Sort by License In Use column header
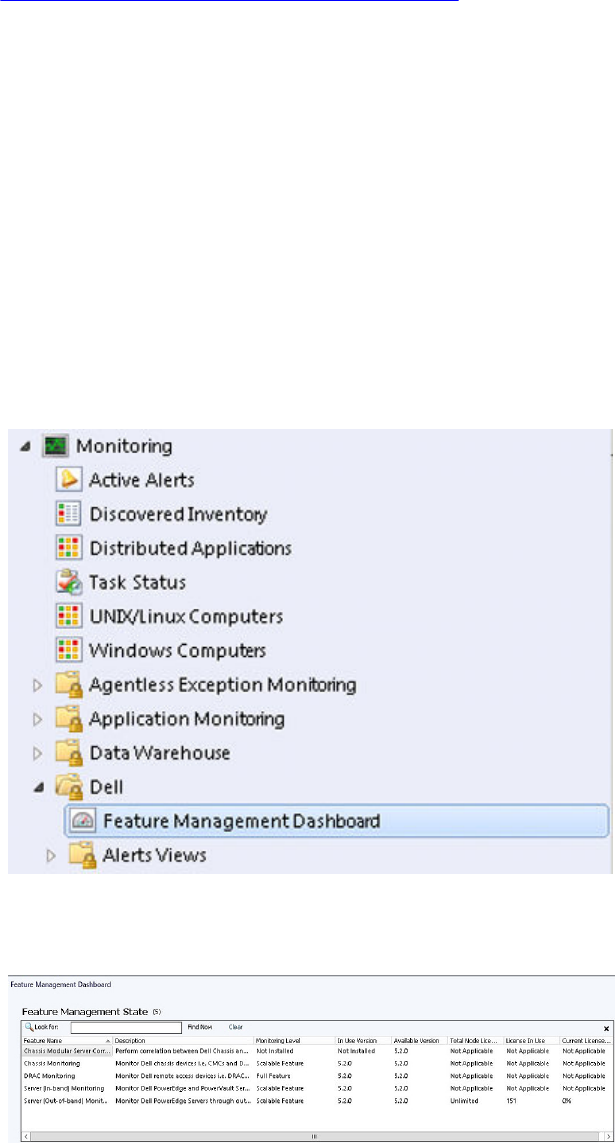Image resolution: width=615 pixels, height=1143 pixels. [531, 1040]
